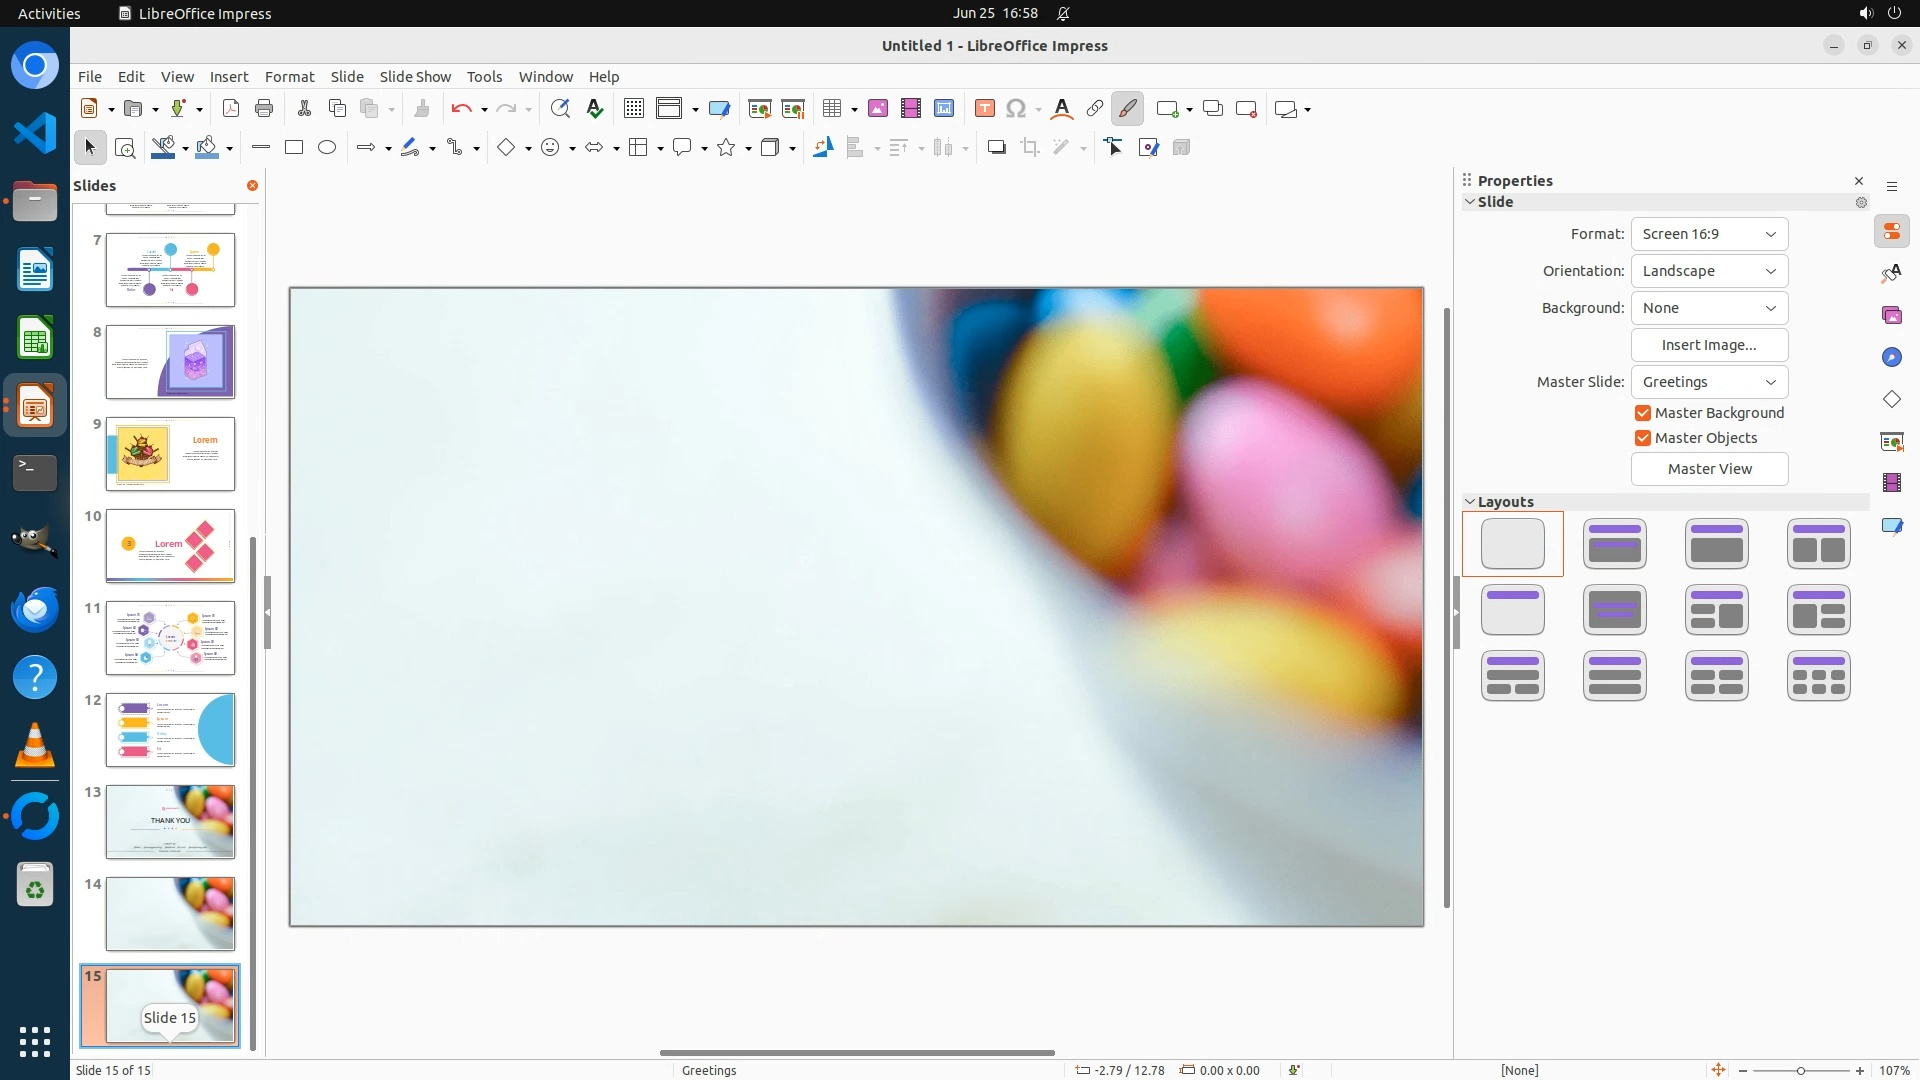Click the Master View button
The height and width of the screenshot is (1080, 1920).
pos(1709,469)
